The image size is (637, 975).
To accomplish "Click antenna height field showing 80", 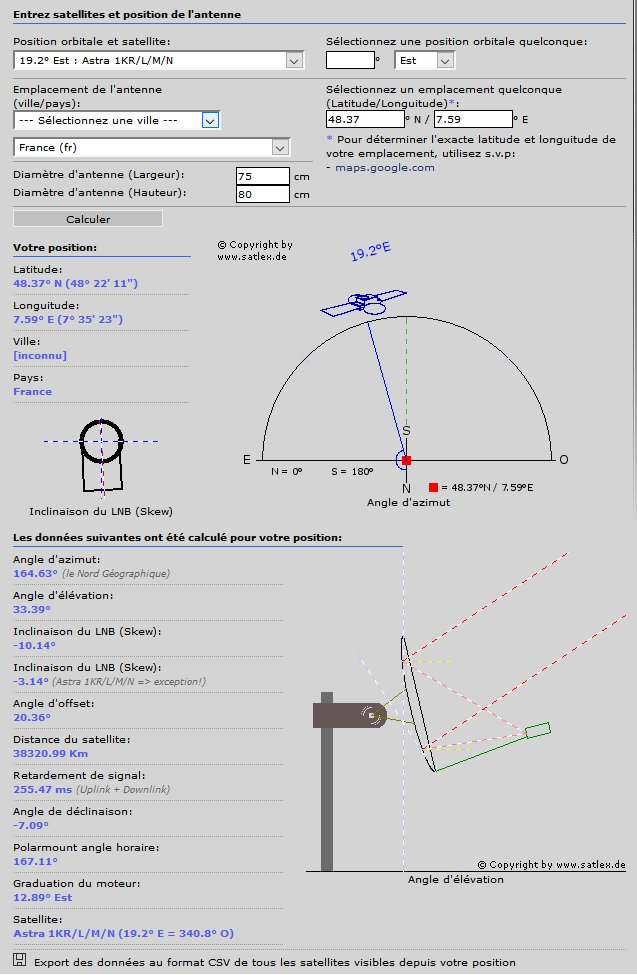I will [x=263, y=194].
